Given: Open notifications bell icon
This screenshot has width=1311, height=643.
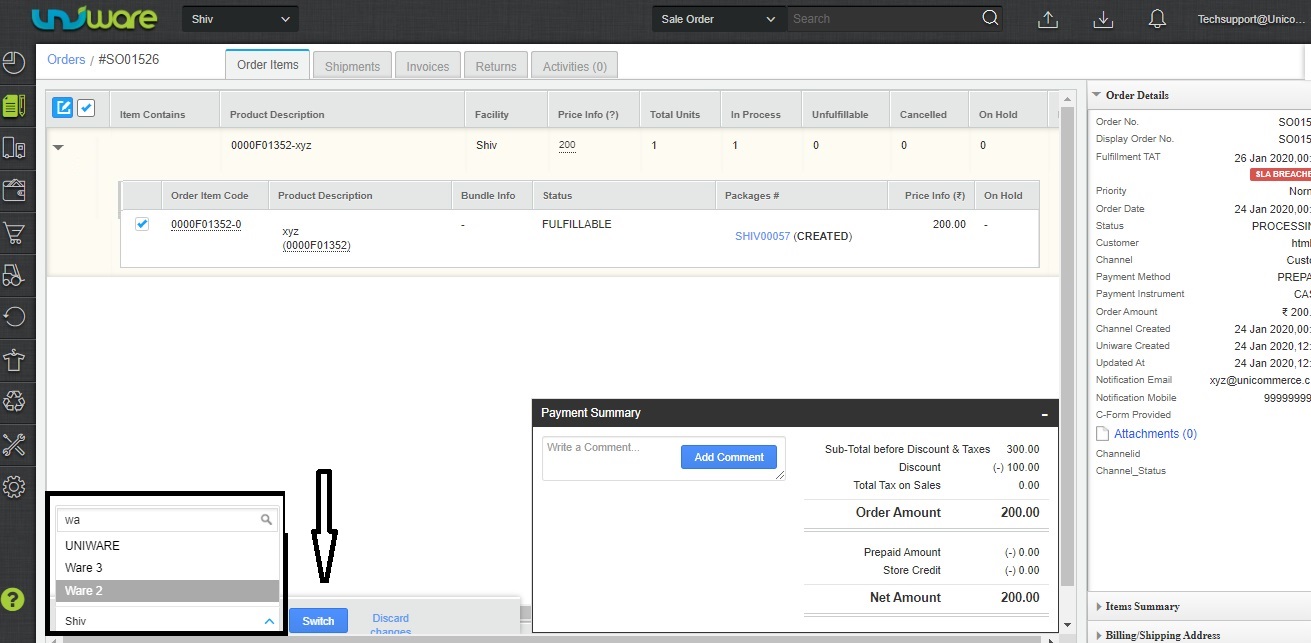Looking at the screenshot, I should 1157,19.
